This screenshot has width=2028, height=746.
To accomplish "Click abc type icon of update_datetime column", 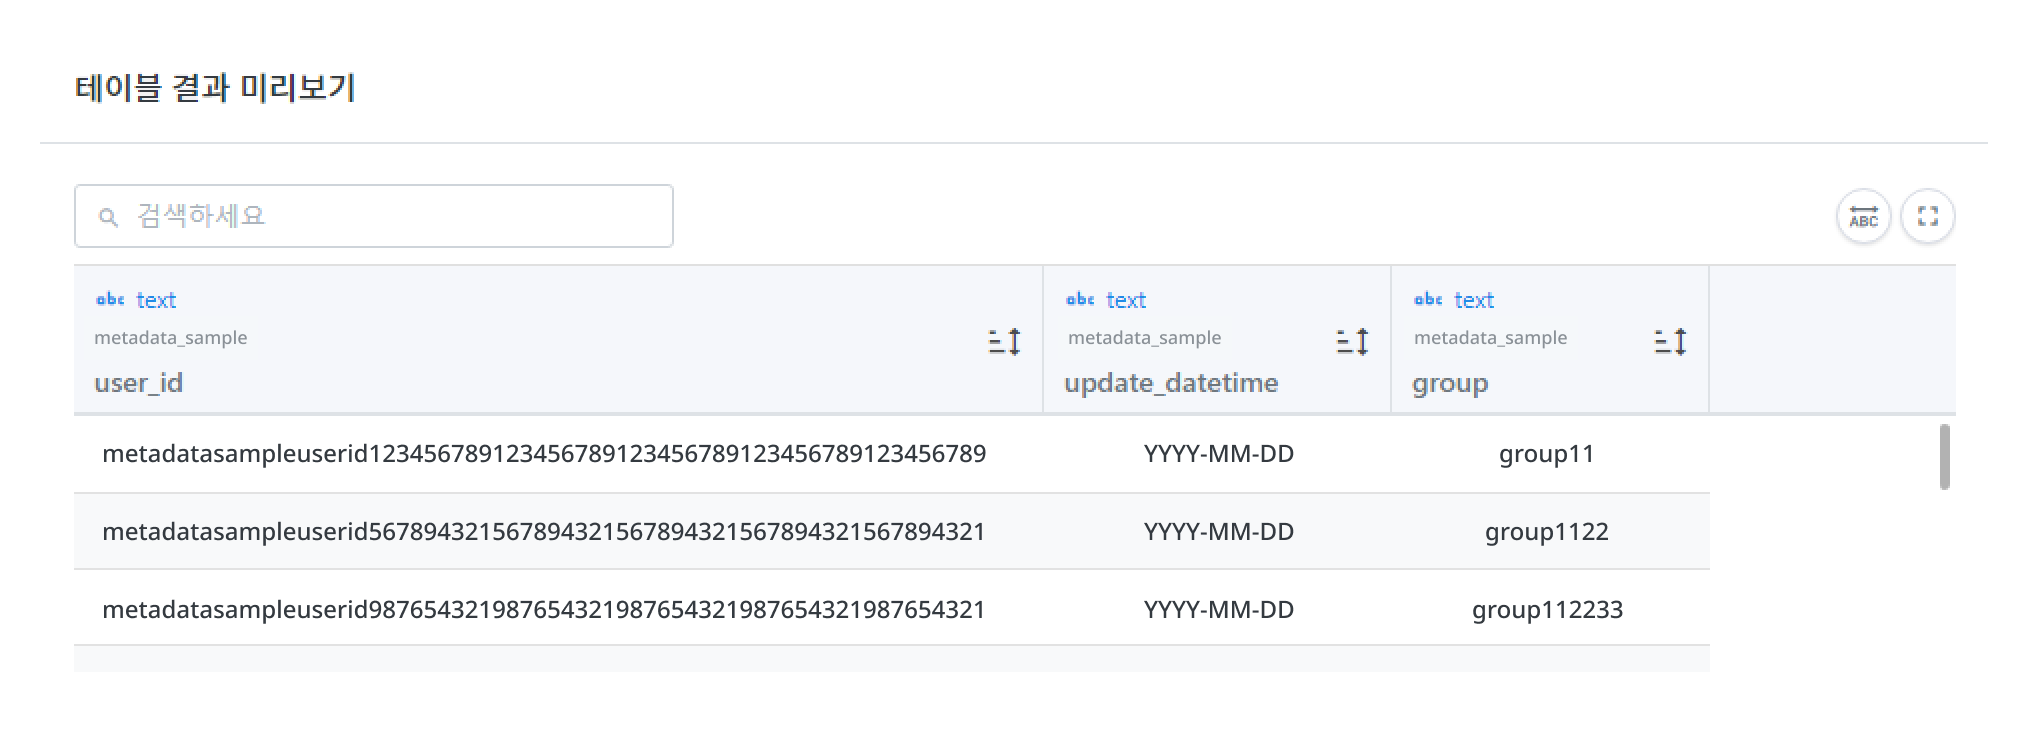I will 1080,299.
